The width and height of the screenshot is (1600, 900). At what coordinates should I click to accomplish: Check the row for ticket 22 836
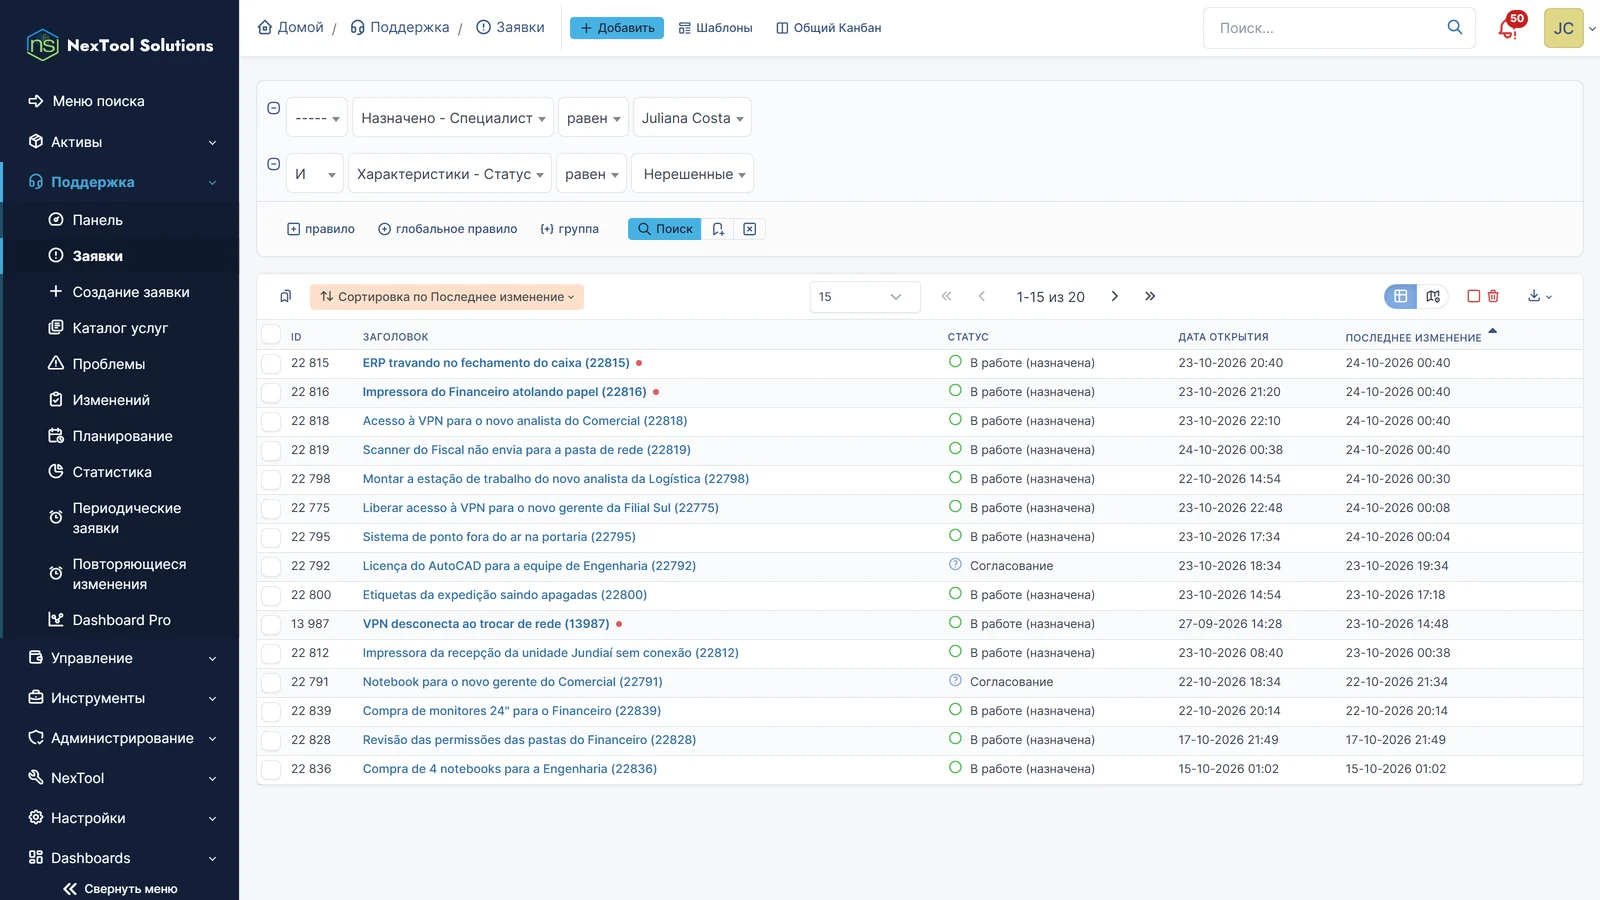click(x=271, y=770)
